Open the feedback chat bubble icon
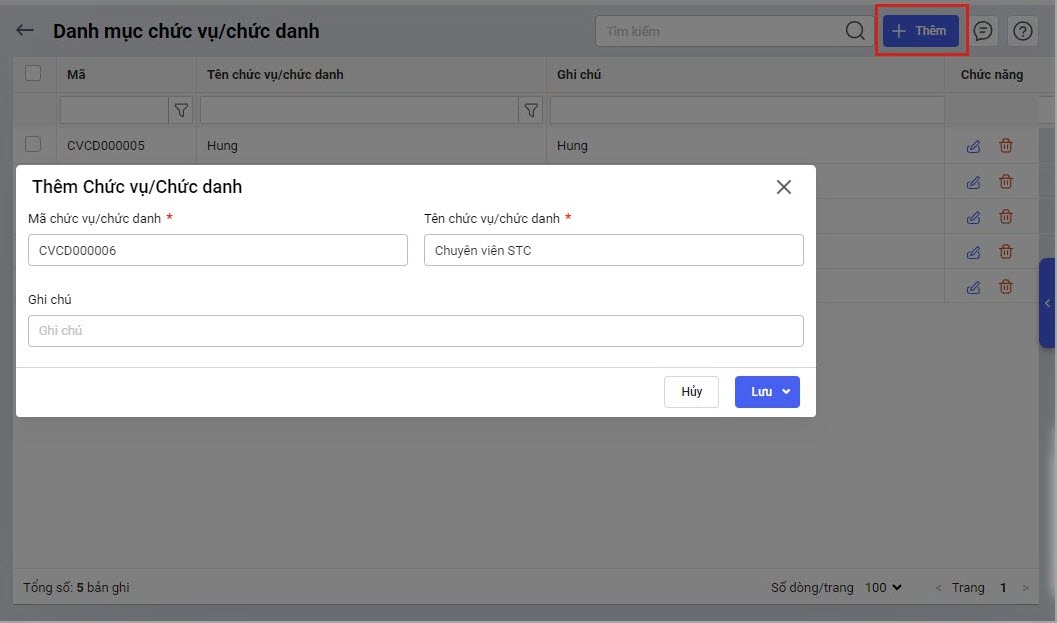Viewport: 1057px width, 623px height. (983, 31)
